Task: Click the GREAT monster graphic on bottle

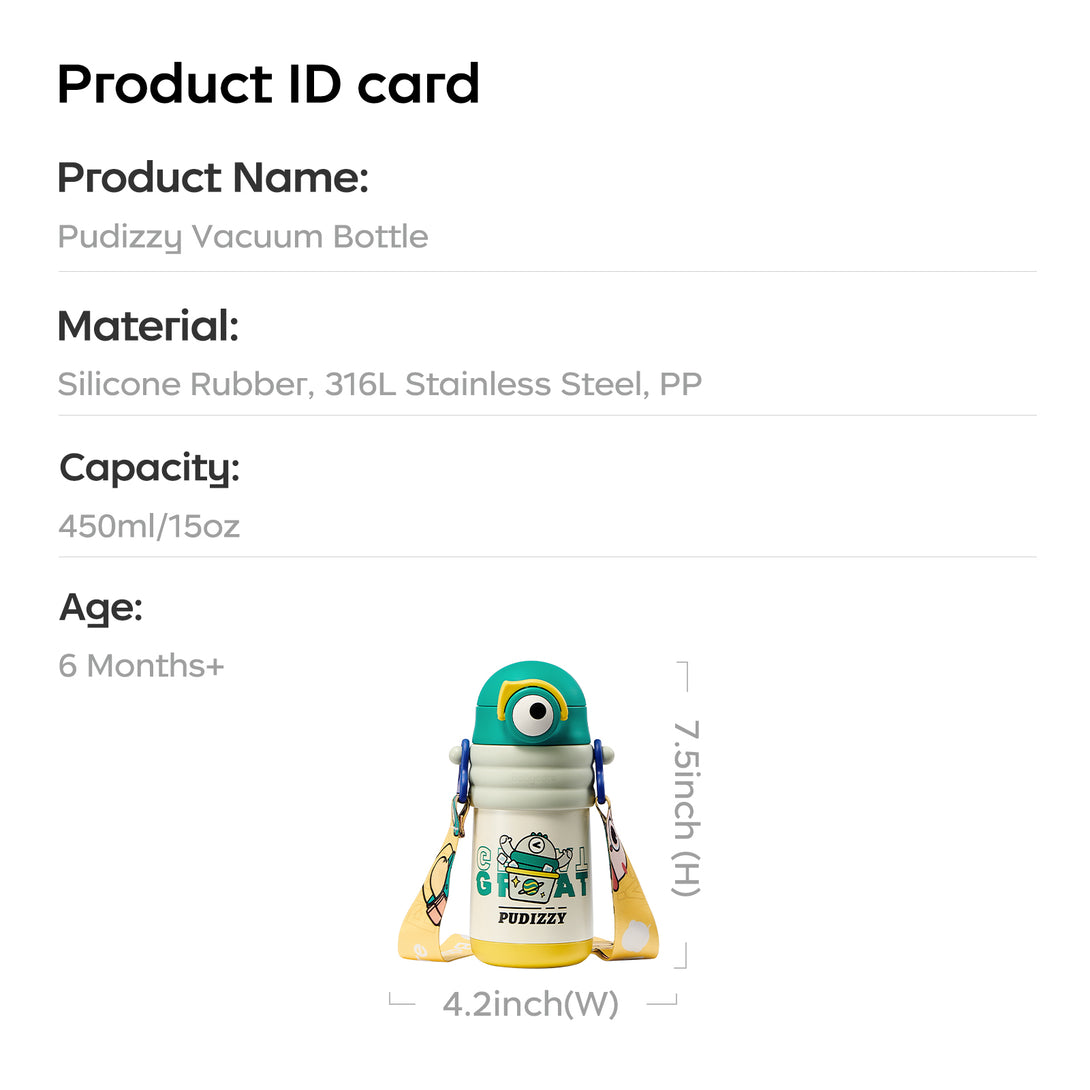Action: coord(532,868)
